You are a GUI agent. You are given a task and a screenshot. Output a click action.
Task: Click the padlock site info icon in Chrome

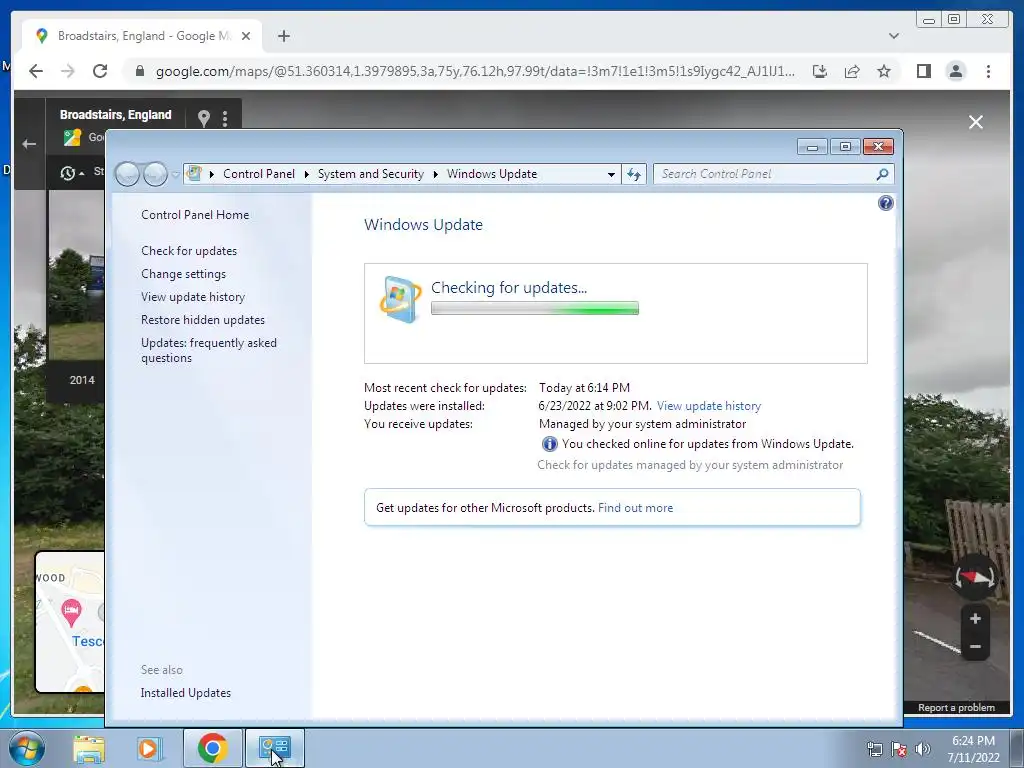pyautogui.click(x=139, y=71)
